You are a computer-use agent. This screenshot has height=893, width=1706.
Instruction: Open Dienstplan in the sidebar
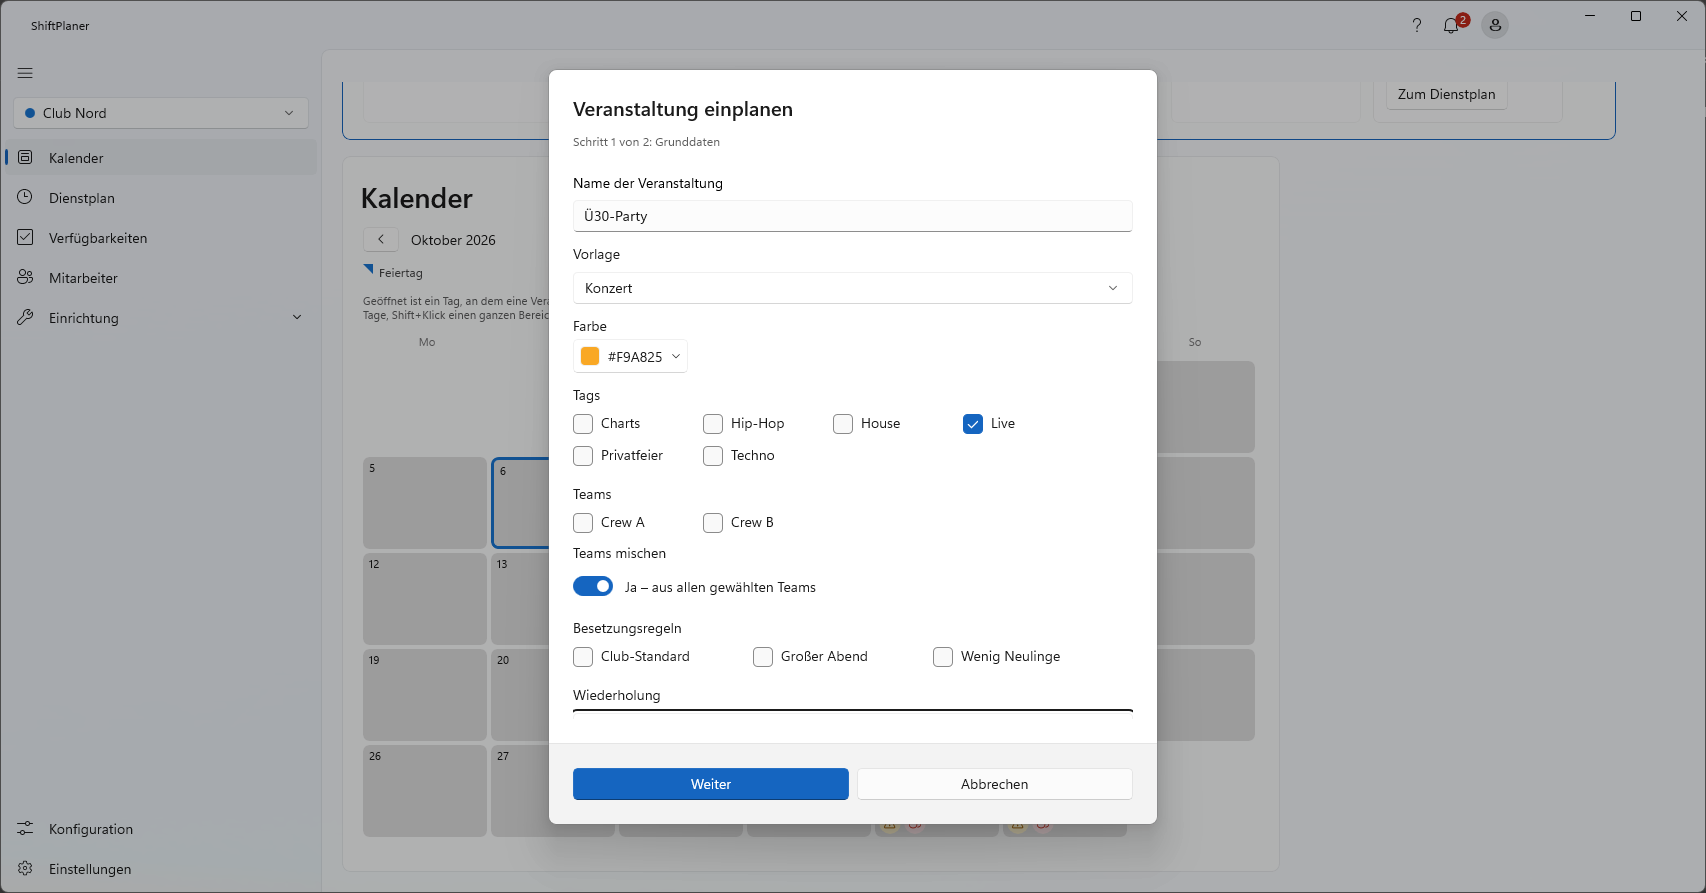click(x=161, y=198)
